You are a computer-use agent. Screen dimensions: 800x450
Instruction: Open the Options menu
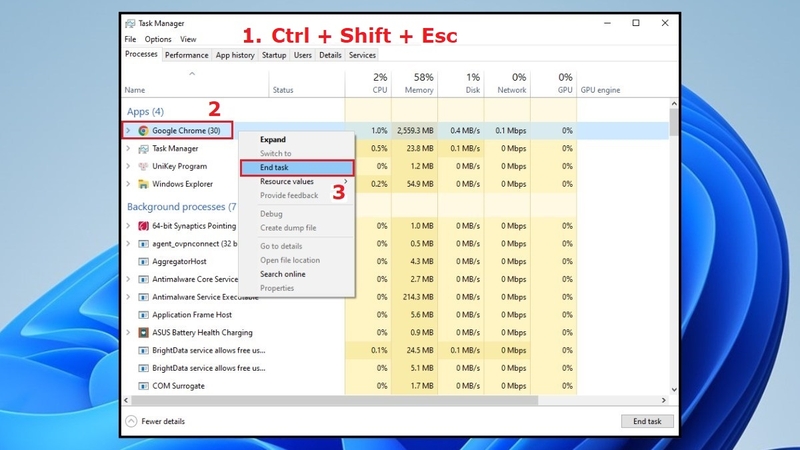click(158, 39)
